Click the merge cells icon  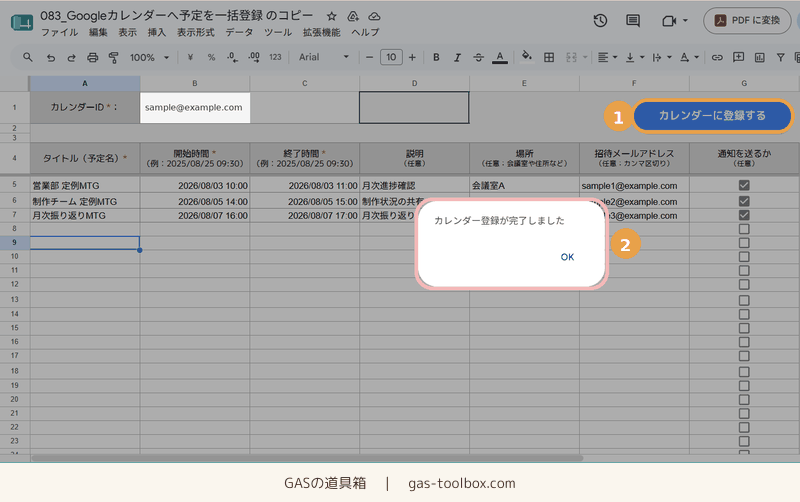coord(571,57)
